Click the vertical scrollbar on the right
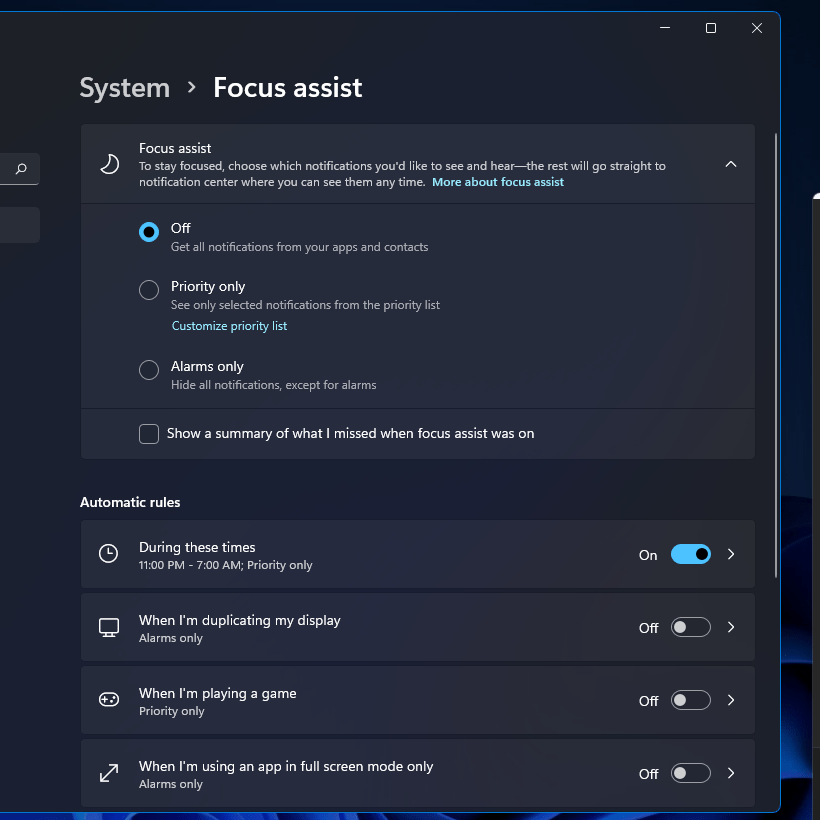820x820 pixels. pyautogui.click(x=776, y=350)
